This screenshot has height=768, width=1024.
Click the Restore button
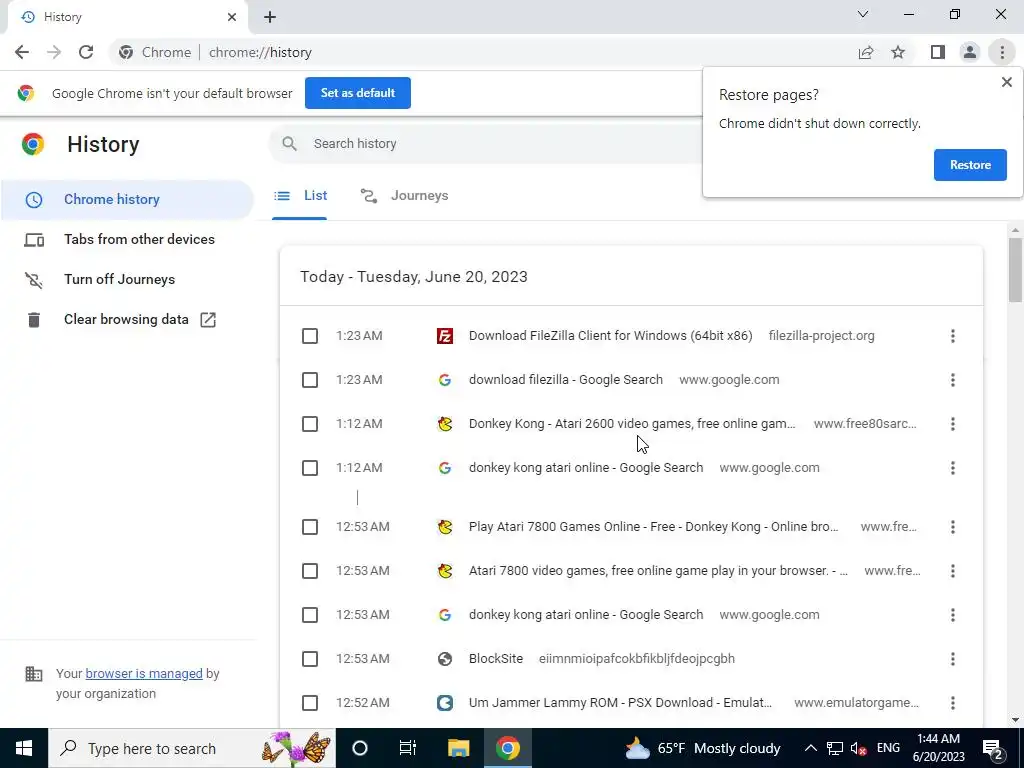pyautogui.click(x=970, y=165)
